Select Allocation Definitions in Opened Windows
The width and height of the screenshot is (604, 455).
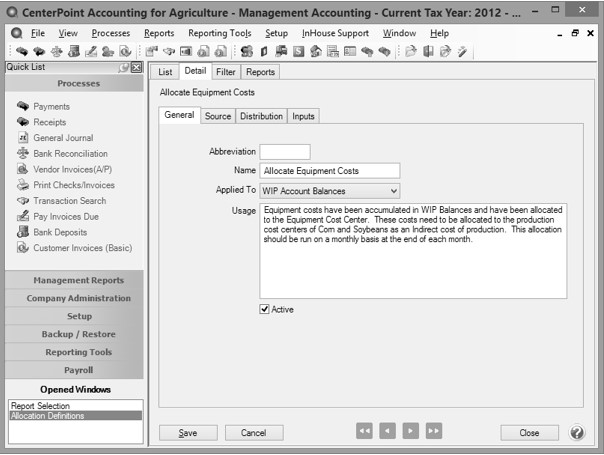tap(76, 416)
